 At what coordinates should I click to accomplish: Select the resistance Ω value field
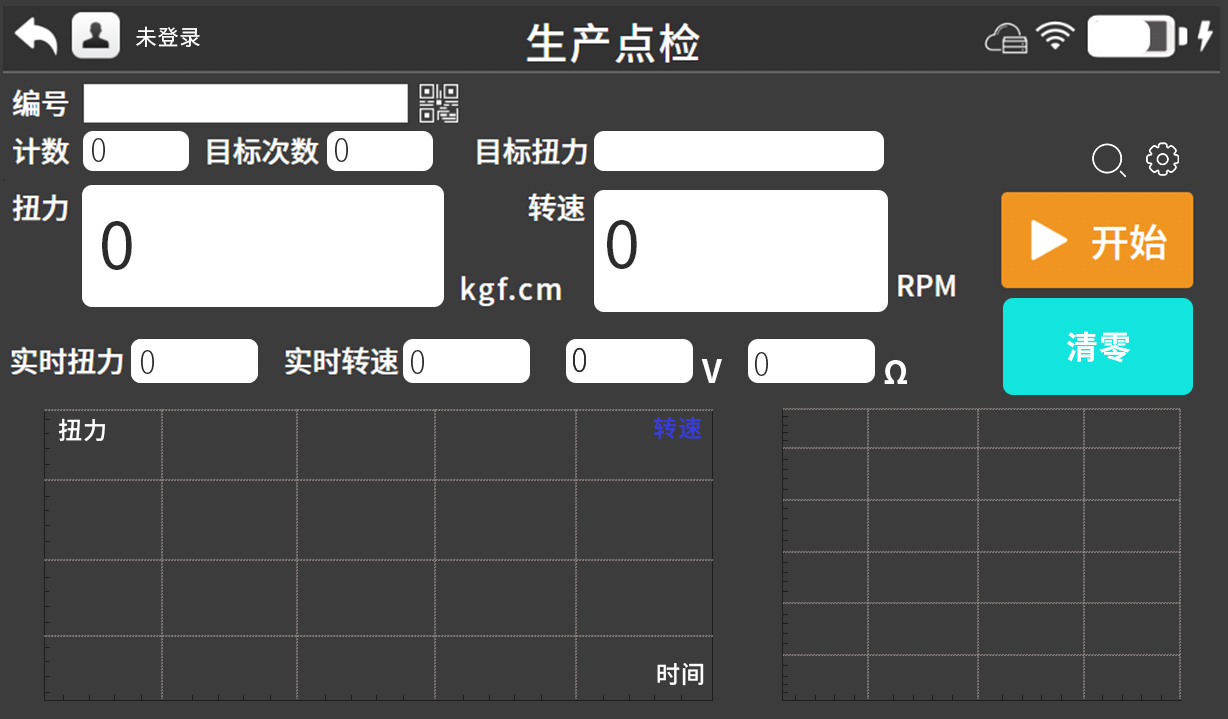(x=812, y=361)
